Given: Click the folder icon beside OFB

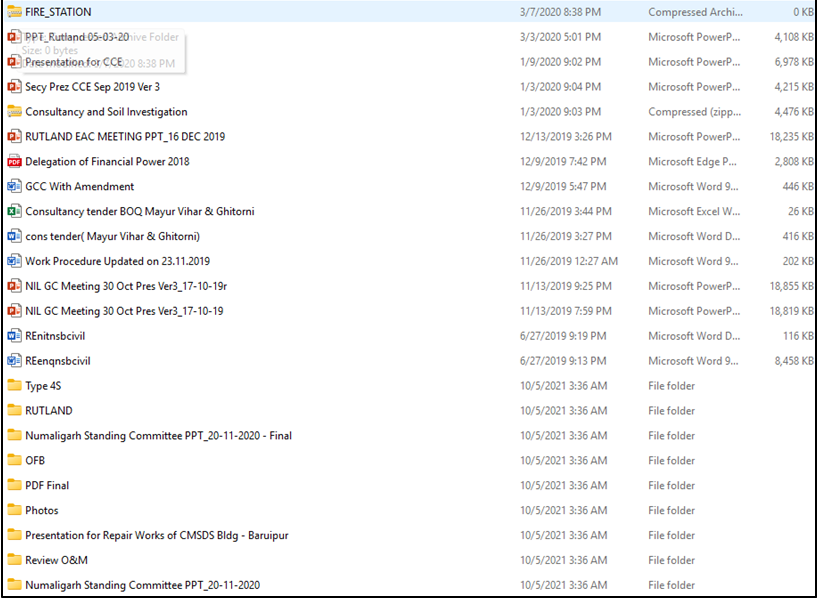Looking at the screenshot, I should coord(14,461).
